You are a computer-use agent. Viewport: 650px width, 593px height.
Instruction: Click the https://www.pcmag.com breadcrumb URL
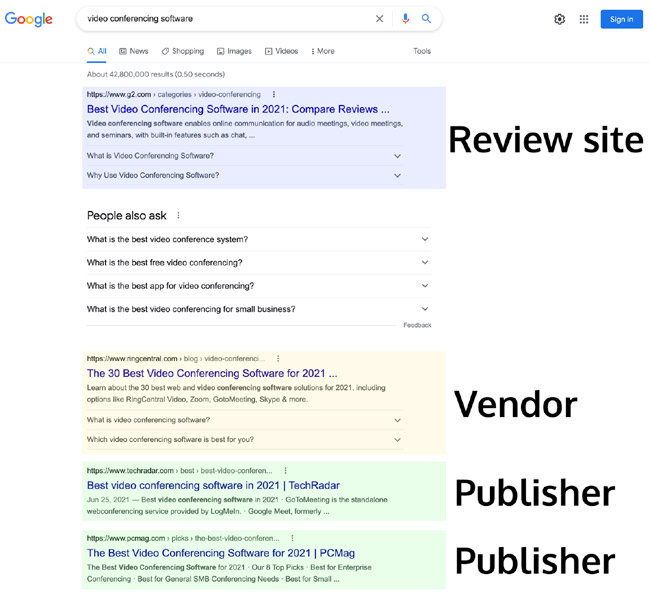(126, 538)
